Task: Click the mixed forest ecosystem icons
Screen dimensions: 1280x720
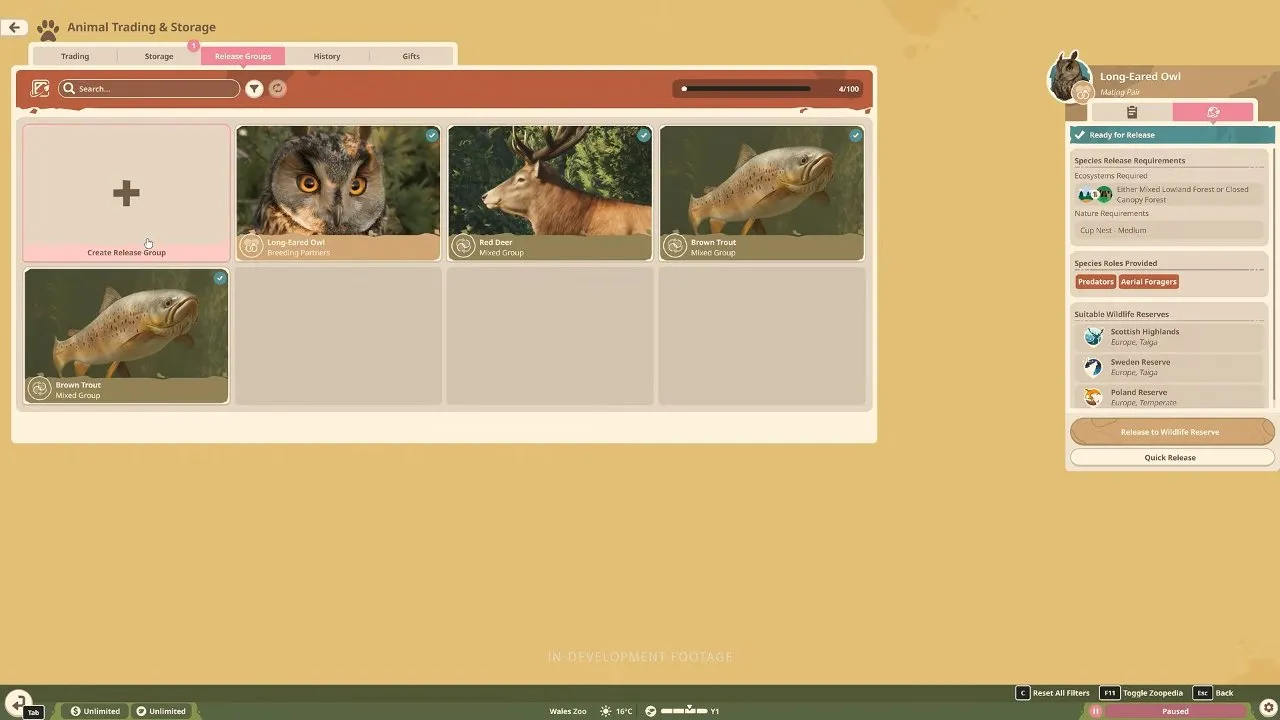Action: pos(1094,194)
